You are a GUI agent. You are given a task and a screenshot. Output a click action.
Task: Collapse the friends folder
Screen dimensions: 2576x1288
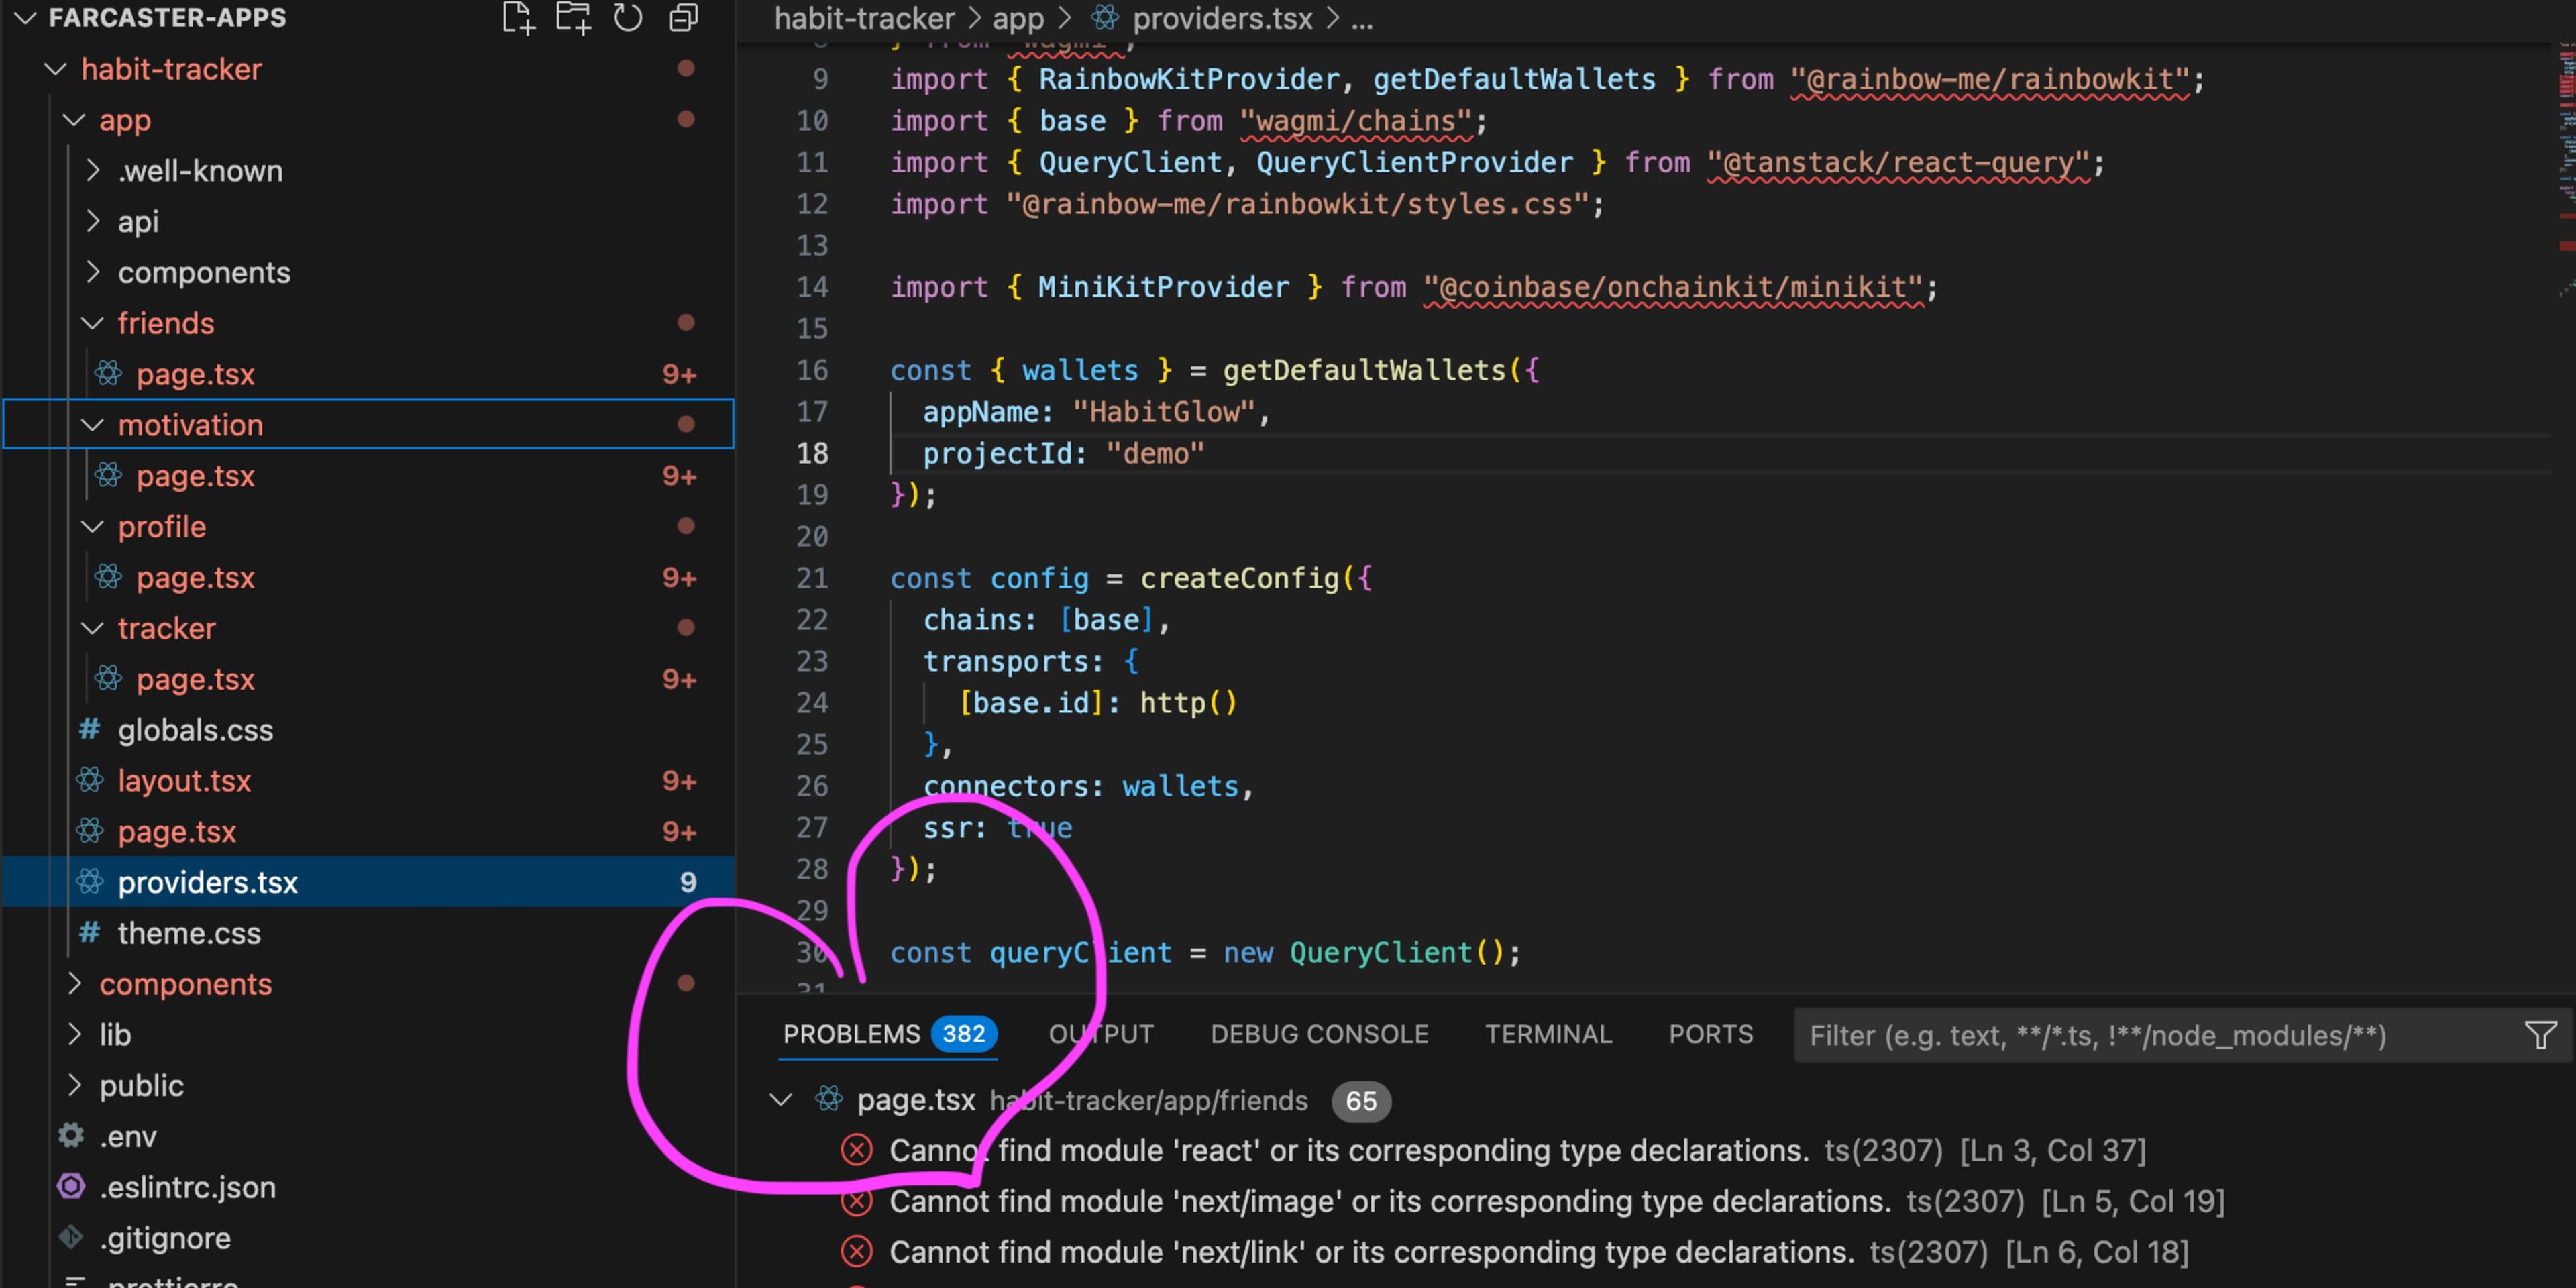(x=93, y=323)
